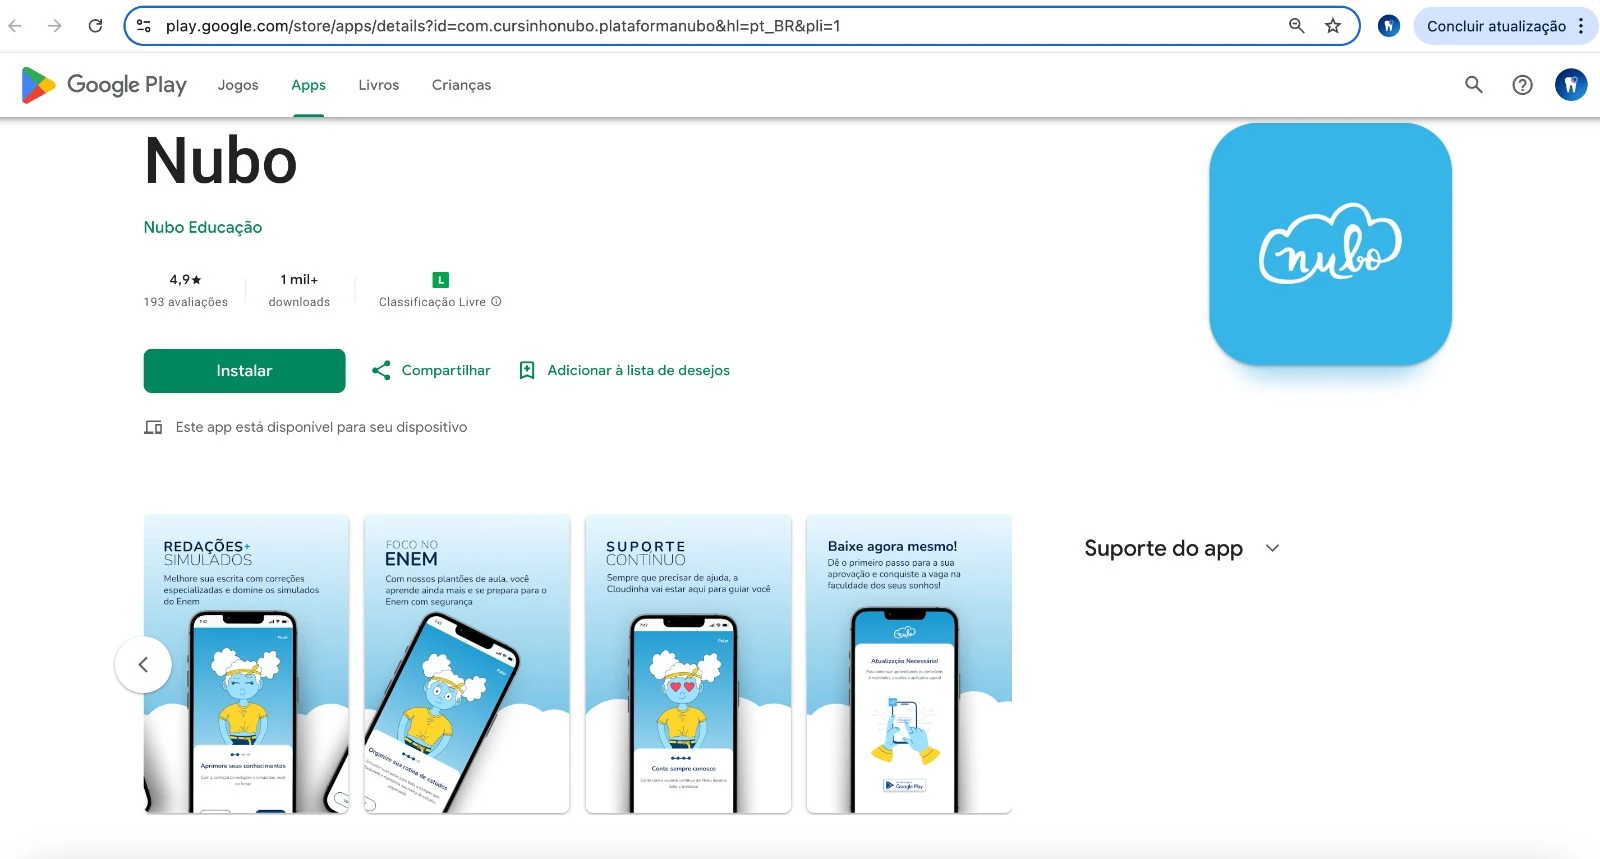This screenshot has height=859, width=1600.
Task: Open Redações Simulados screenshot
Action: (246, 664)
